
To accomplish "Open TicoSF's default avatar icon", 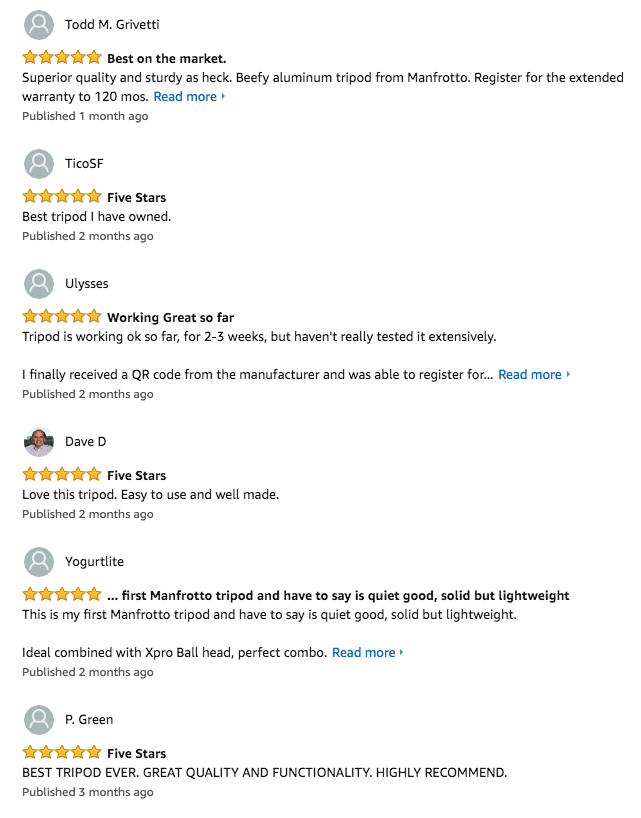I will (x=39, y=164).
